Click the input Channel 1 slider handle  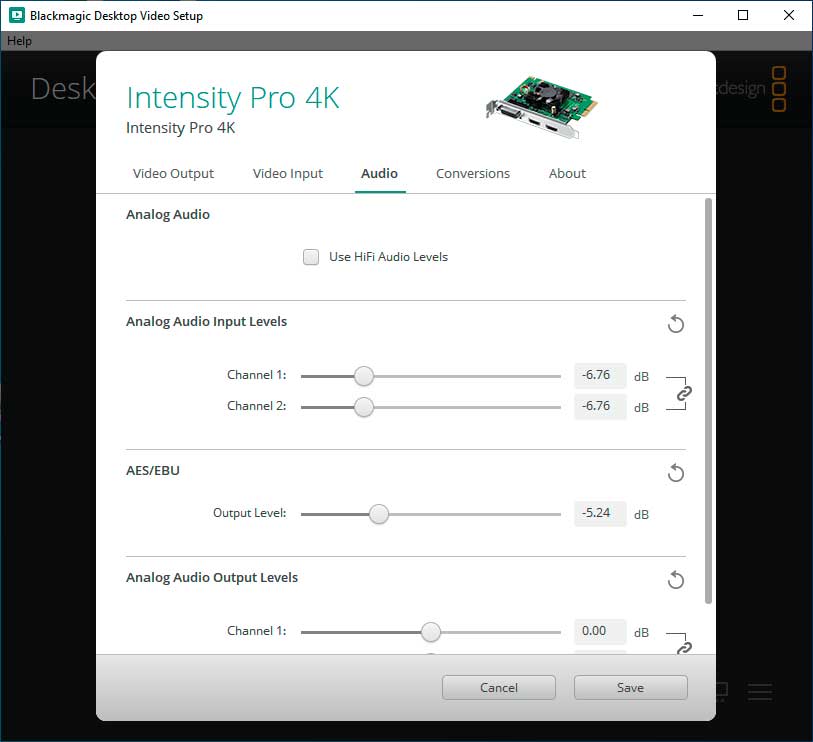[364, 376]
